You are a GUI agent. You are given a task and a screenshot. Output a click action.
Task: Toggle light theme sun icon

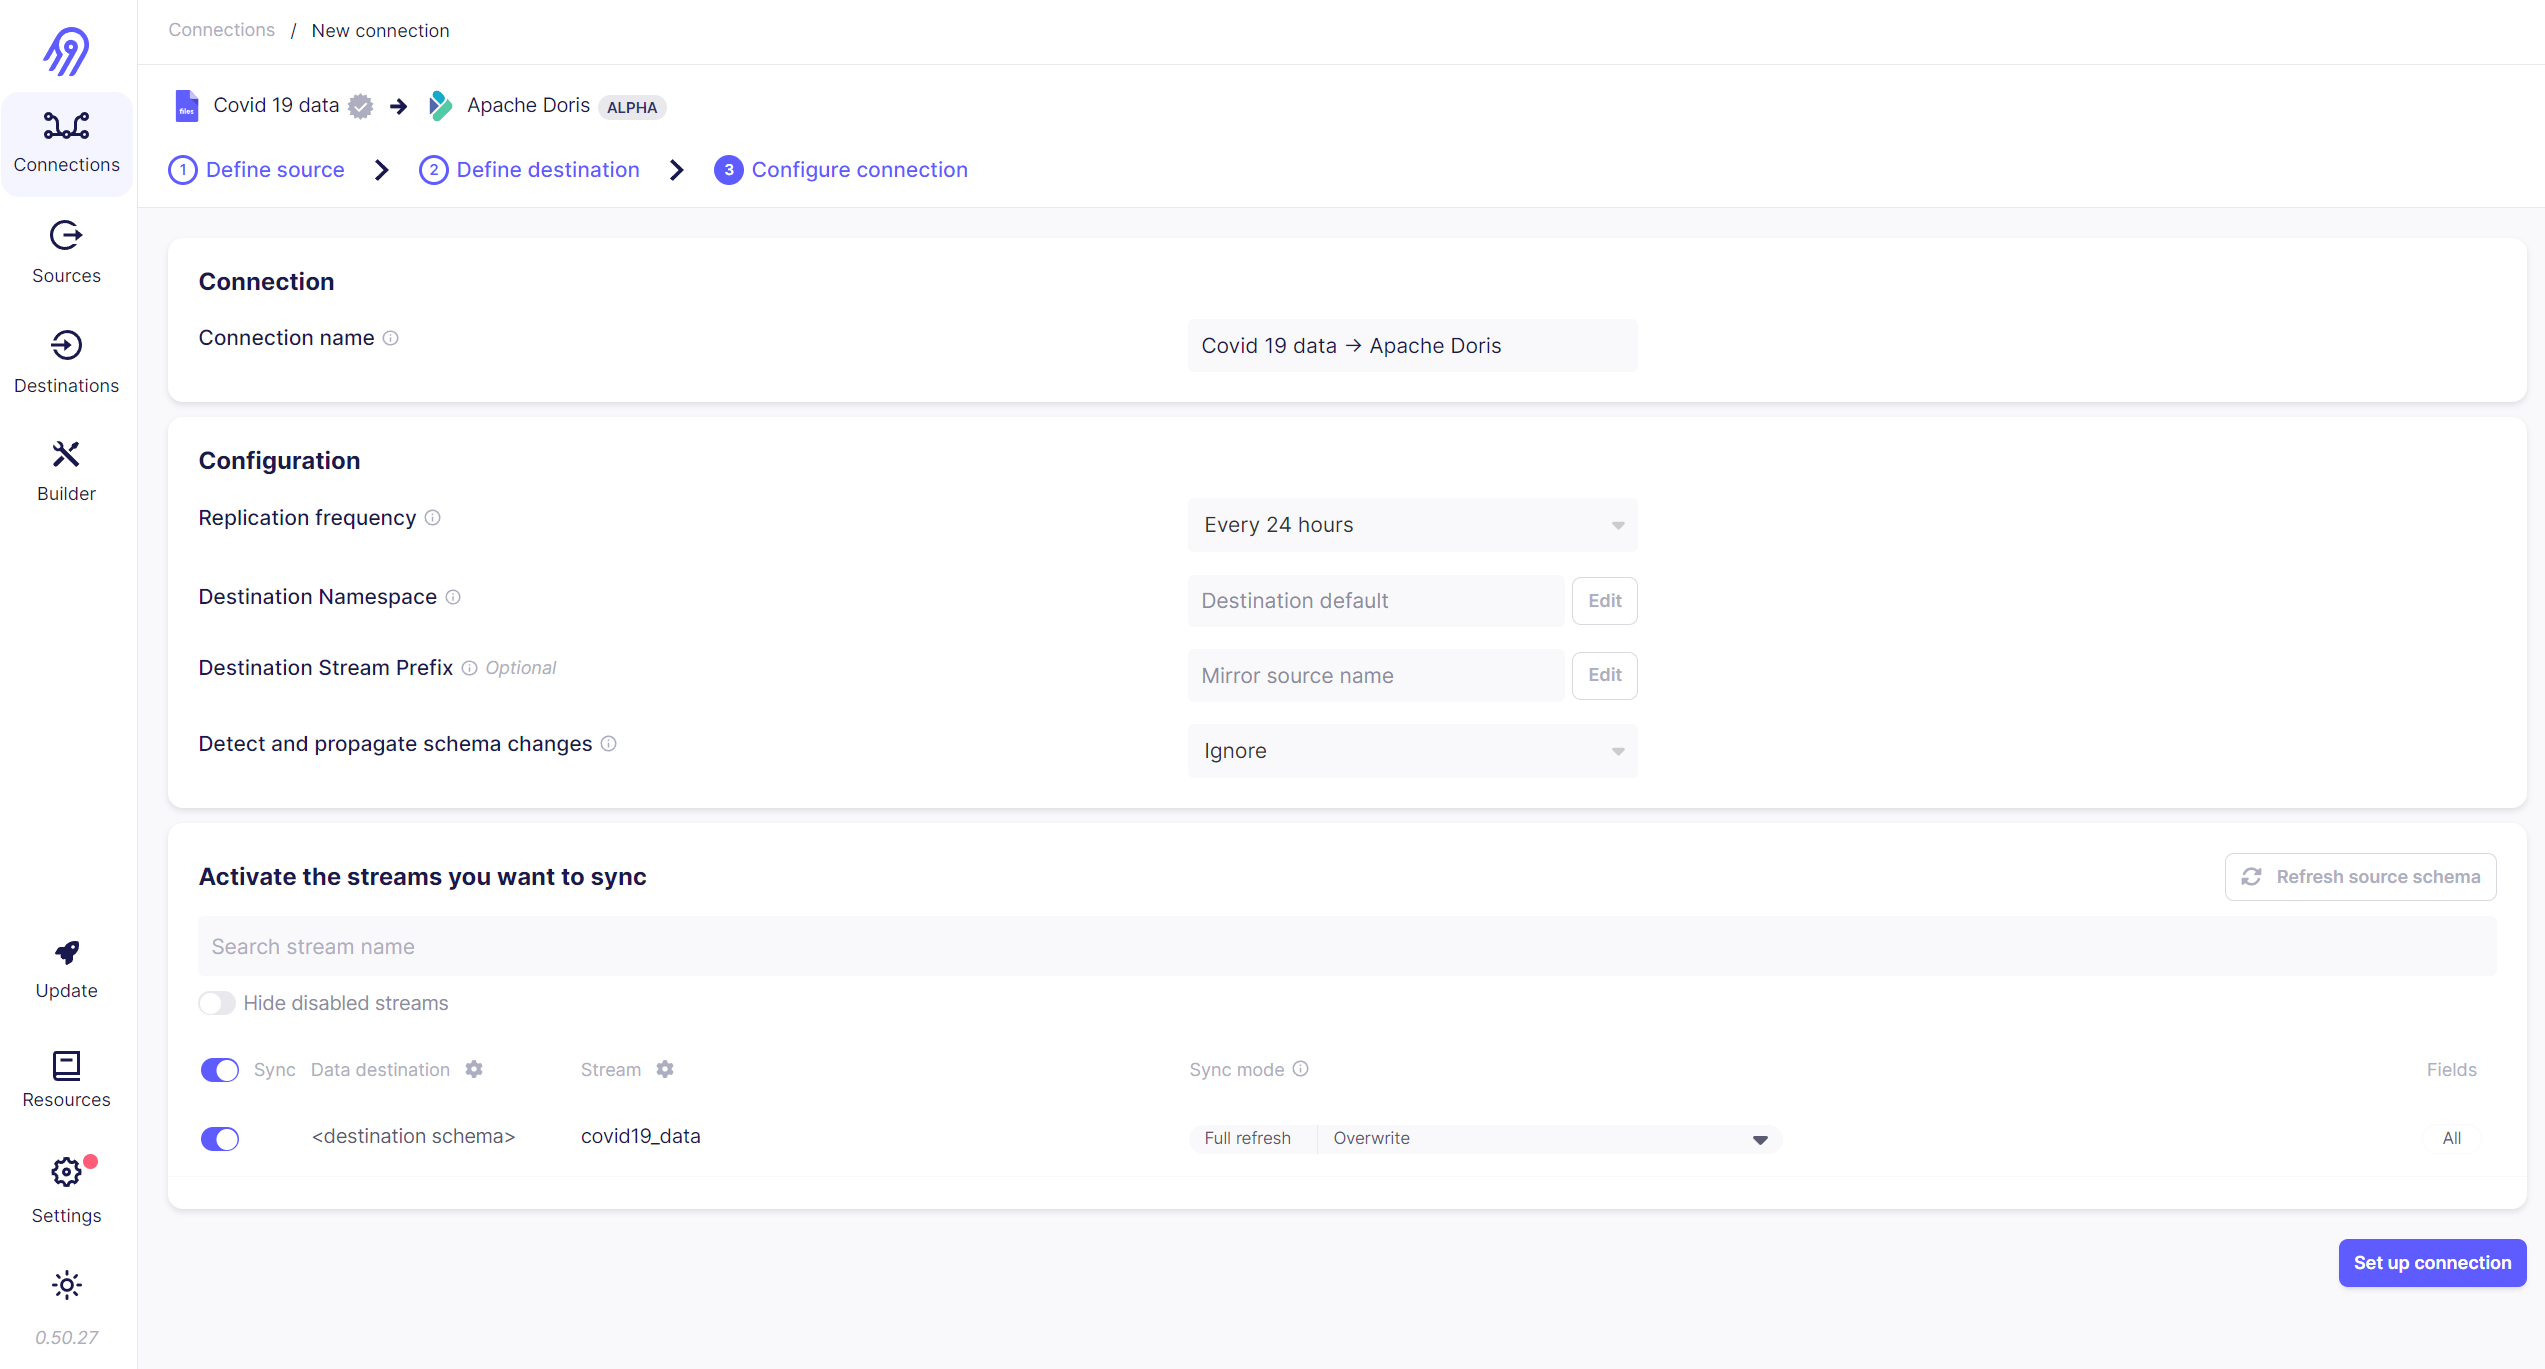pyautogui.click(x=66, y=1285)
